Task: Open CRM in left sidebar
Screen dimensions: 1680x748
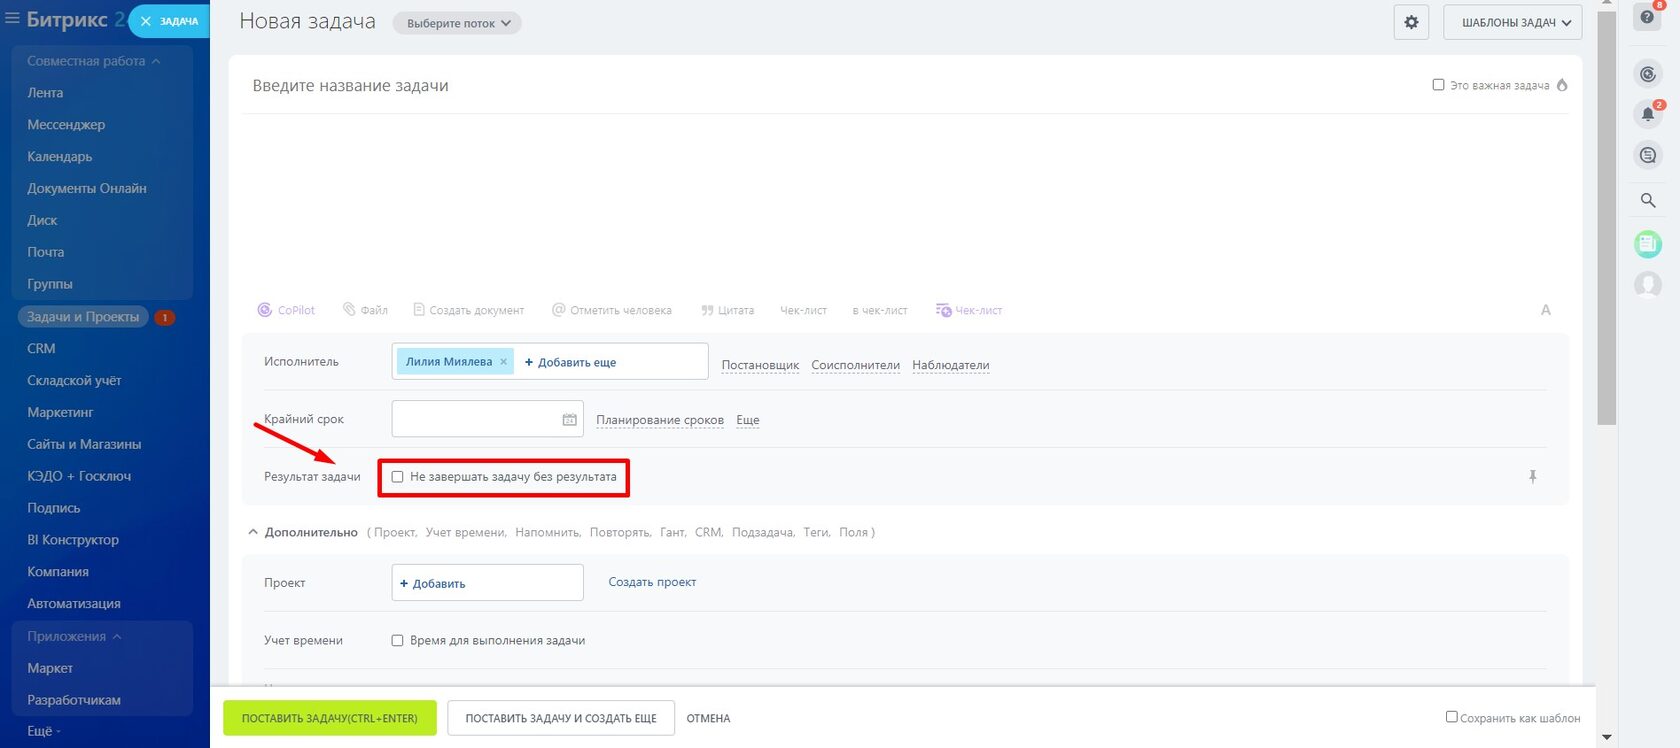Action: point(41,348)
